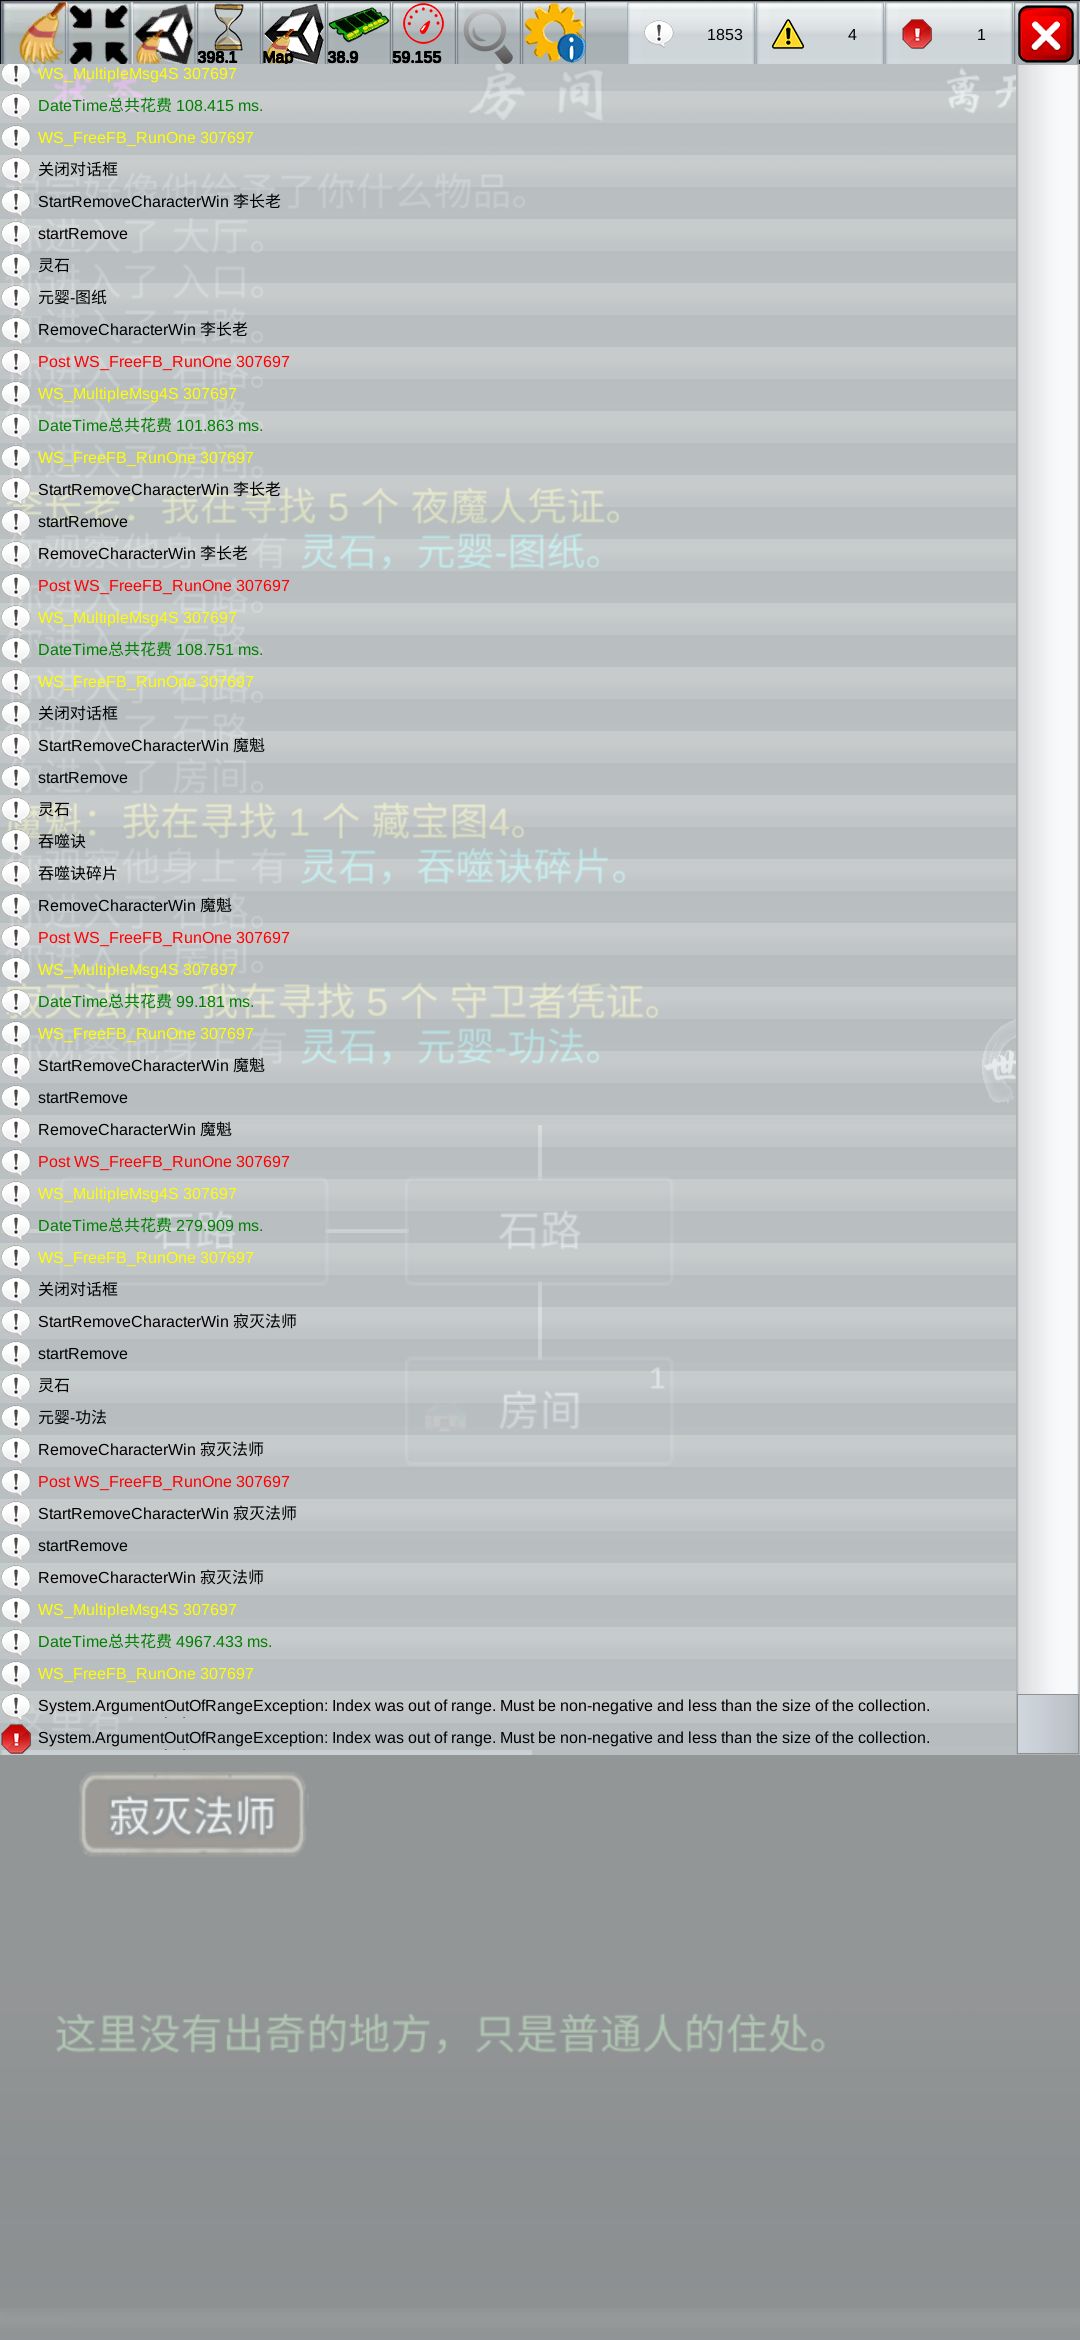The width and height of the screenshot is (1080, 2340).
Task: Close the log reporter with red X
Action: tap(1046, 34)
